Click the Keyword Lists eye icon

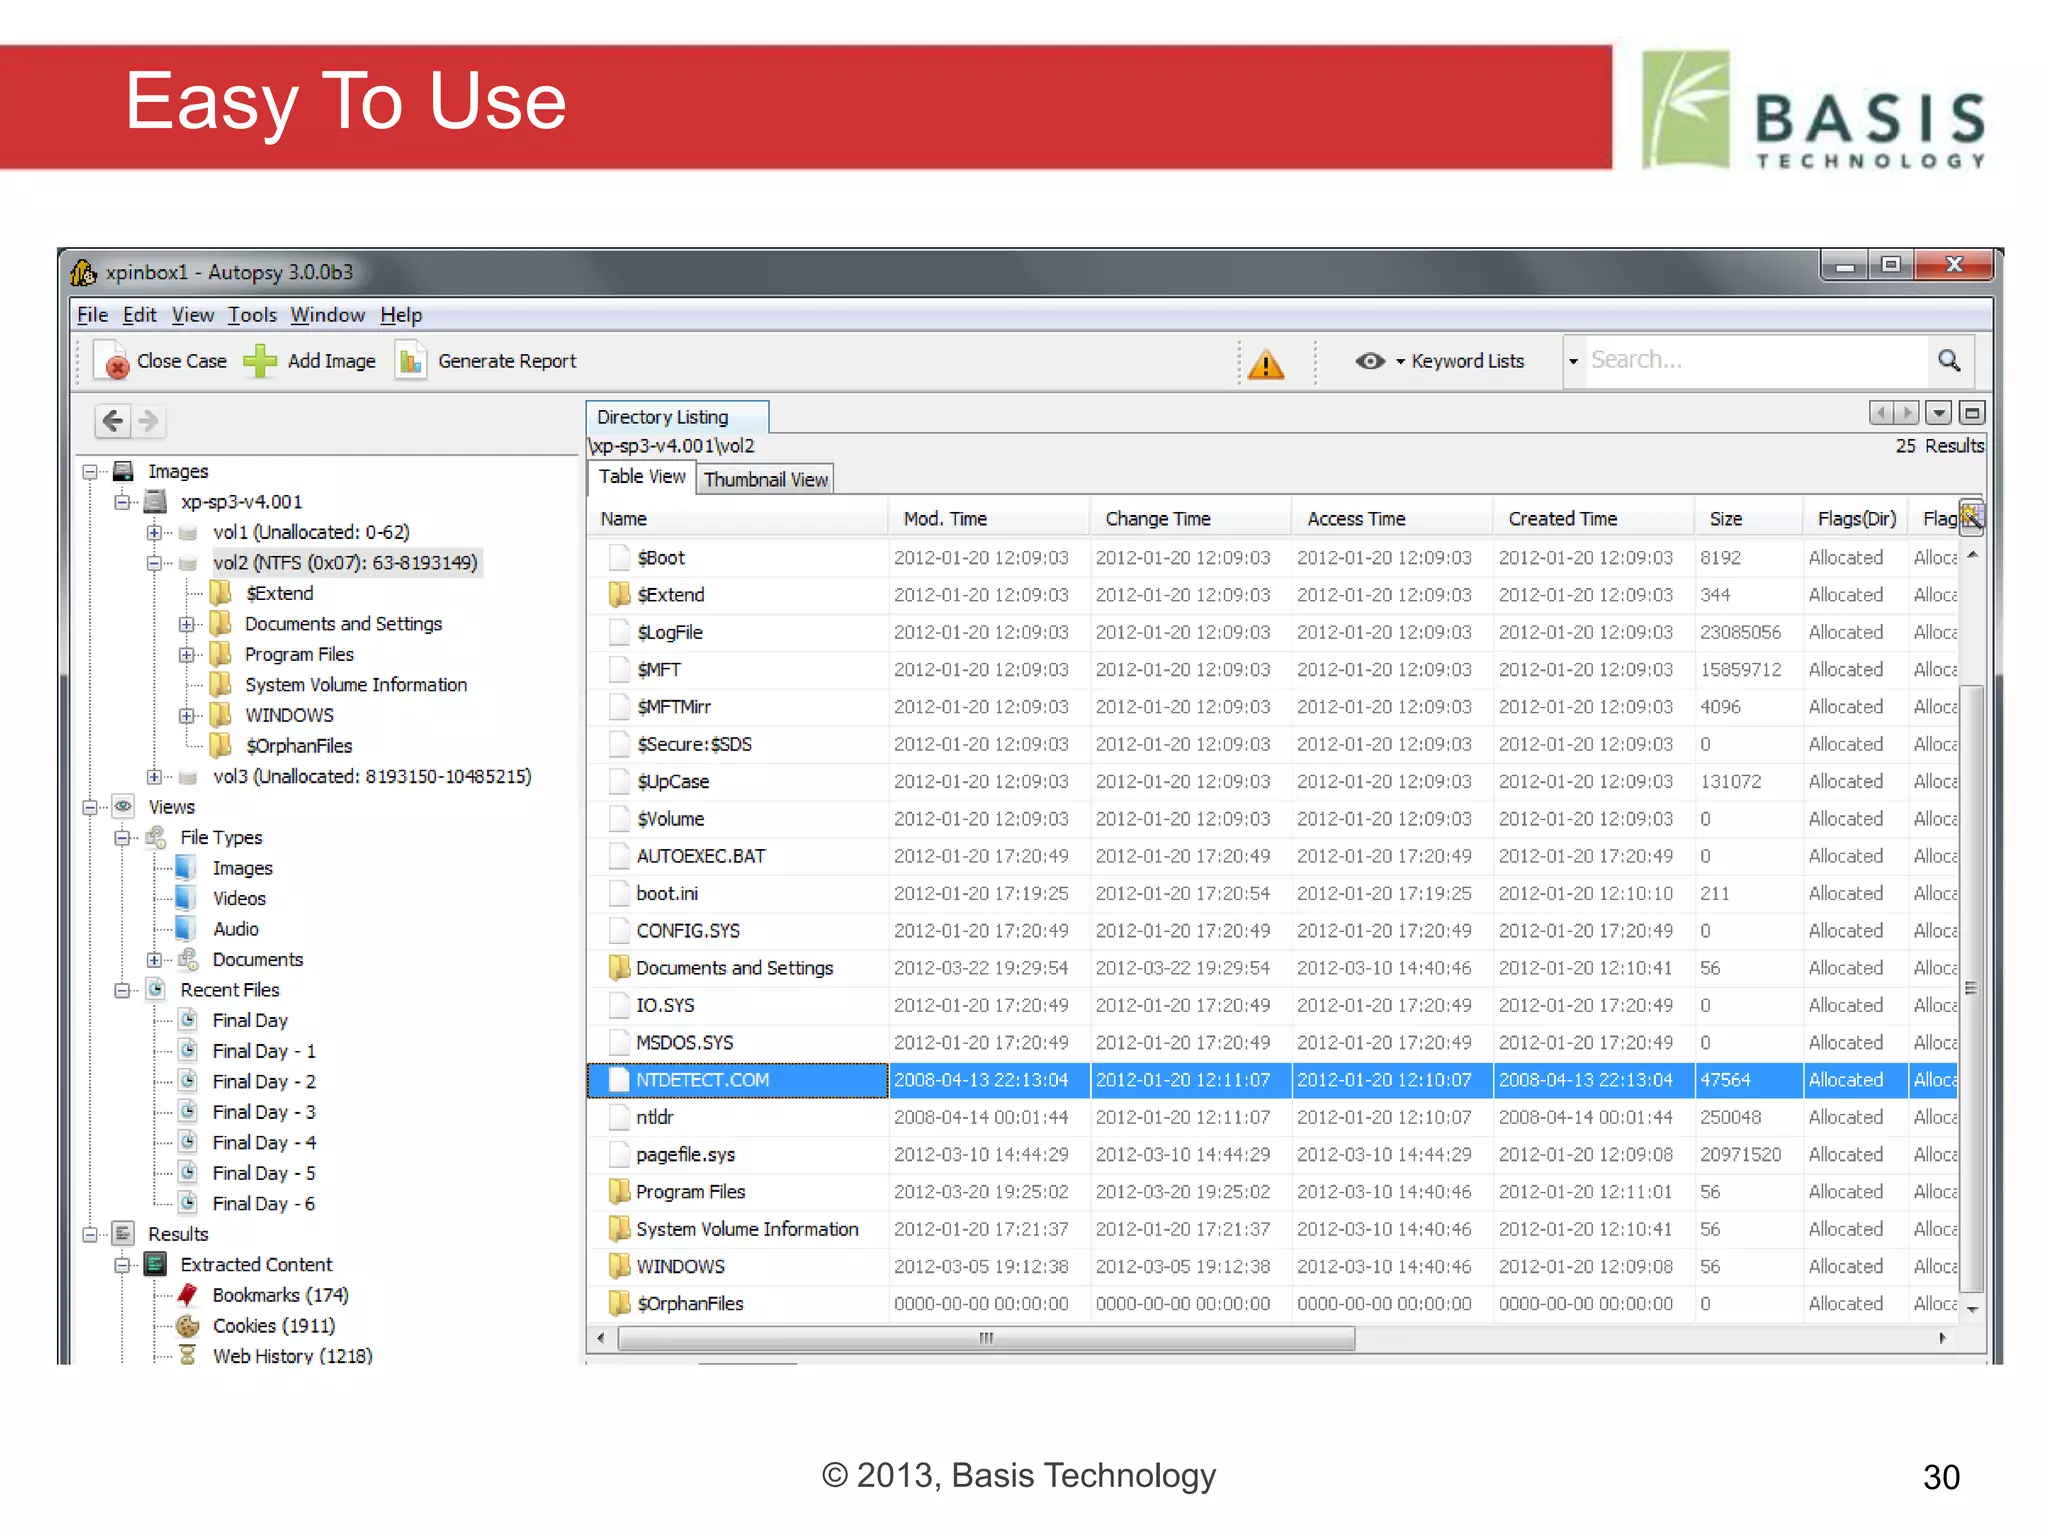1370,361
